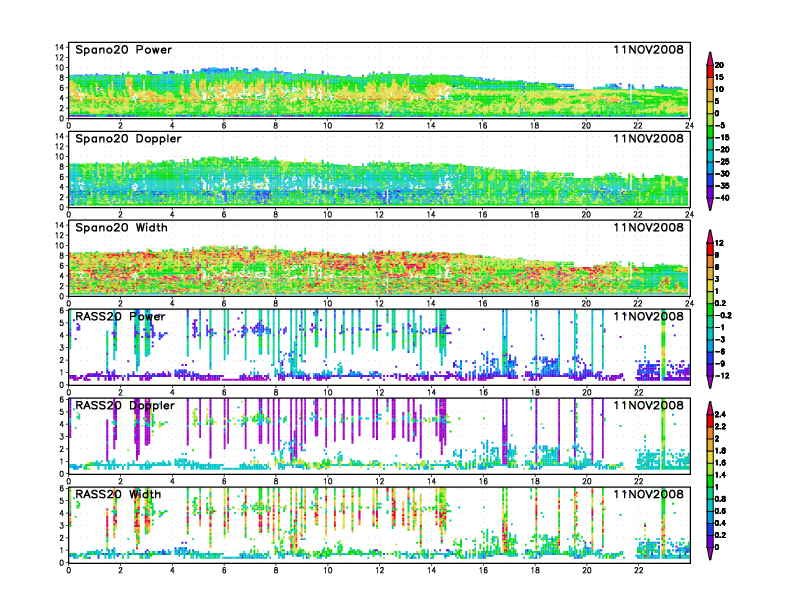Click the "-6" label on the second colorbar

pos(719,352)
